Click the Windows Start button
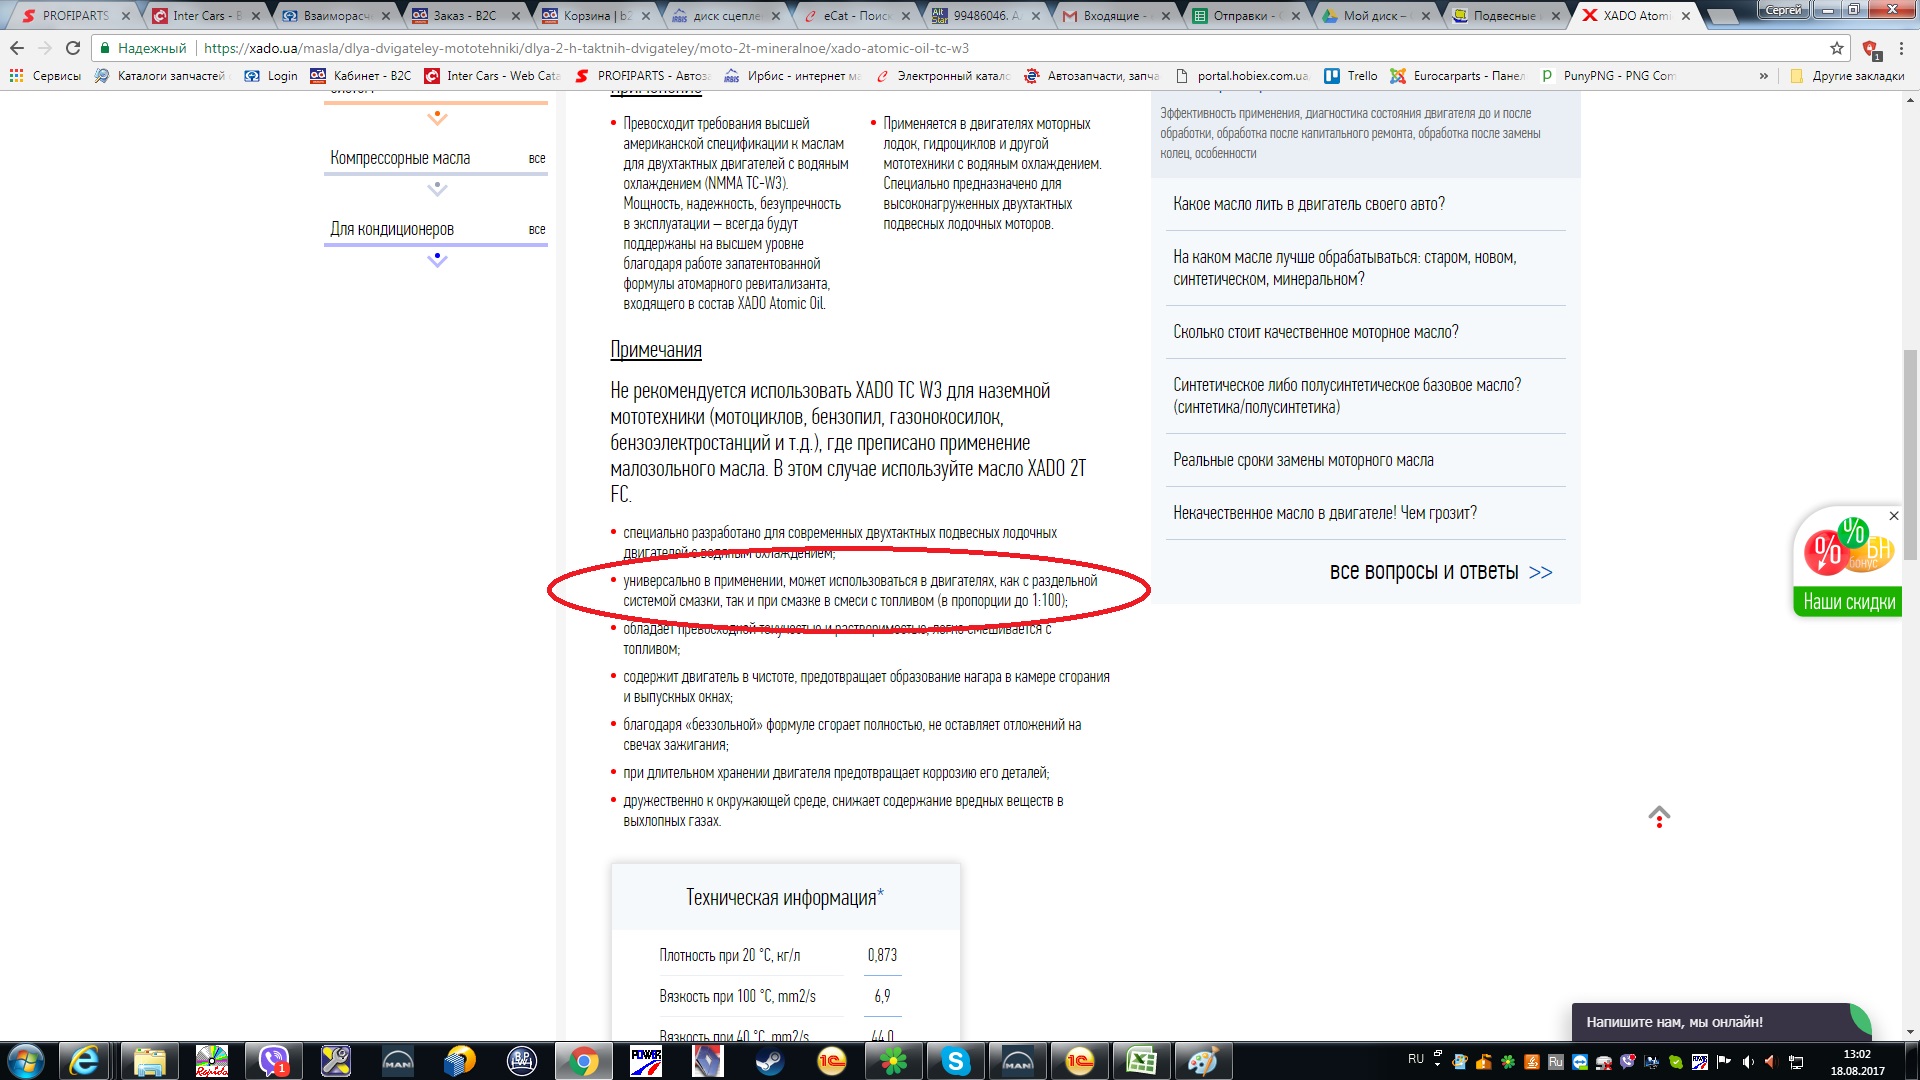Viewport: 1920px width, 1080px height. (x=26, y=1061)
